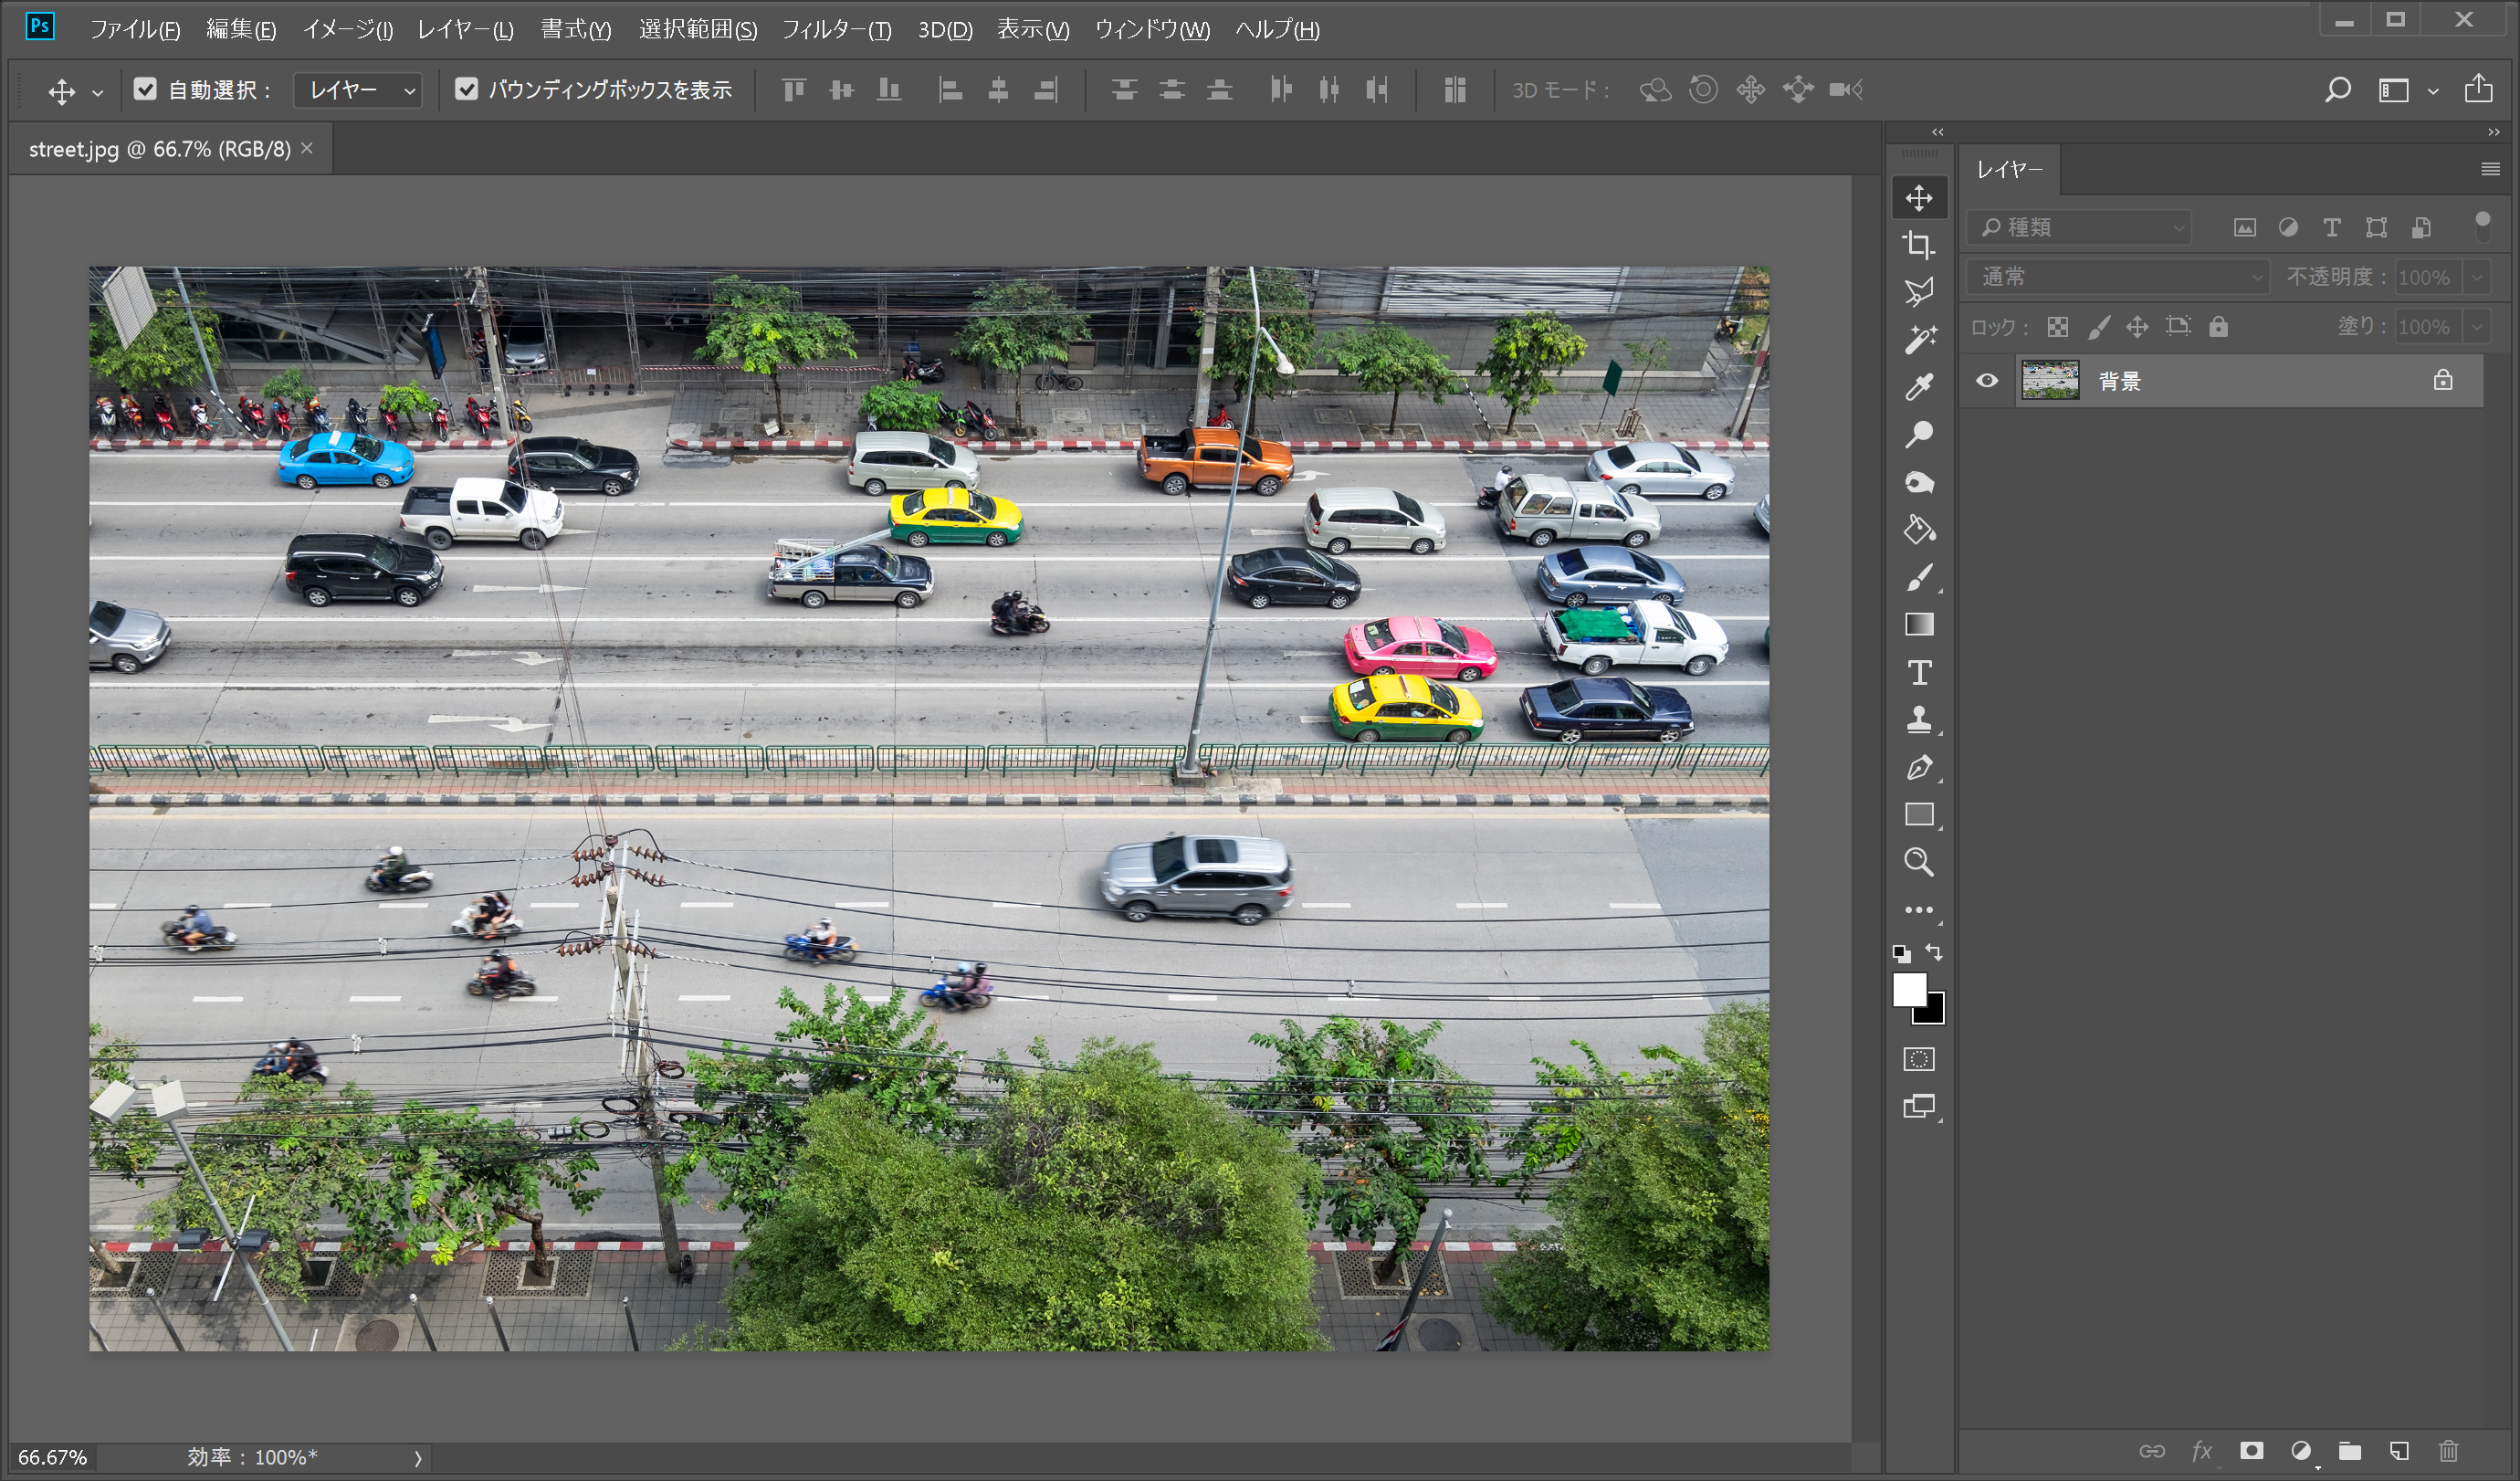2520x1481 pixels.
Task: Select the Pen tool
Action: coord(1918,767)
